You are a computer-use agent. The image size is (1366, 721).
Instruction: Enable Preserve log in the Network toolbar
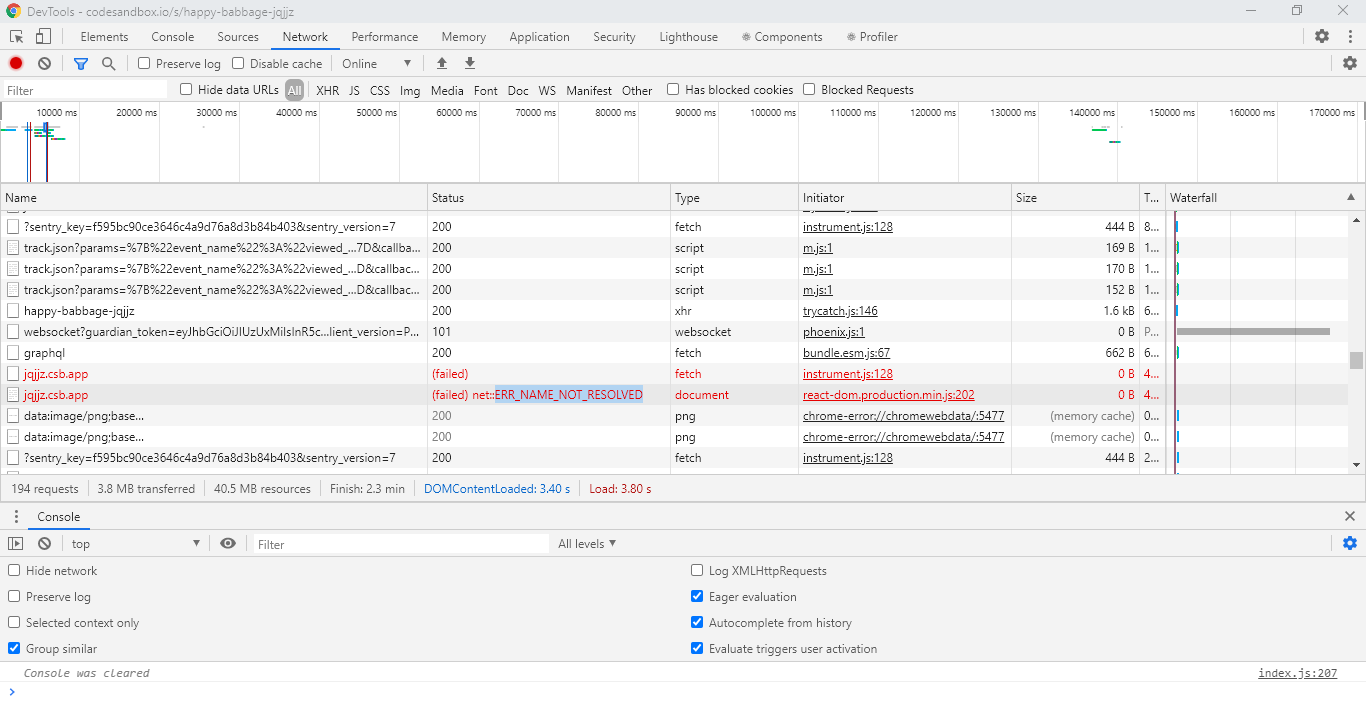(x=144, y=63)
